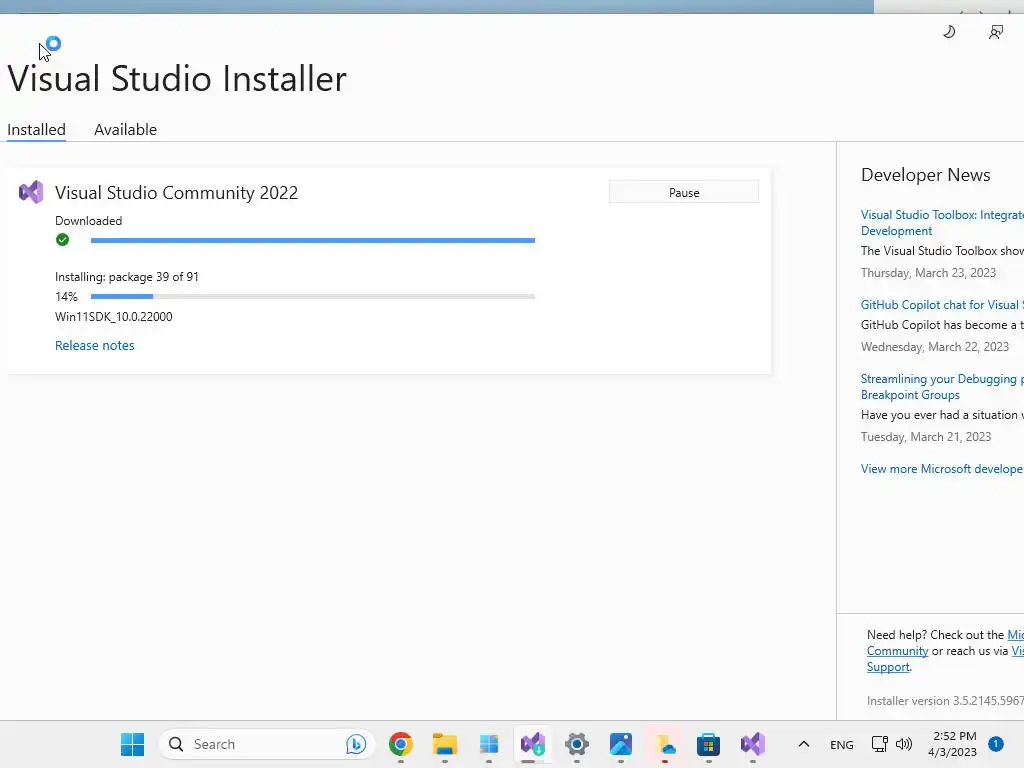Image resolution: width=1024 pixels, height=768 pixels.
Task: Open the Release notes link
Action: point(95,345)
